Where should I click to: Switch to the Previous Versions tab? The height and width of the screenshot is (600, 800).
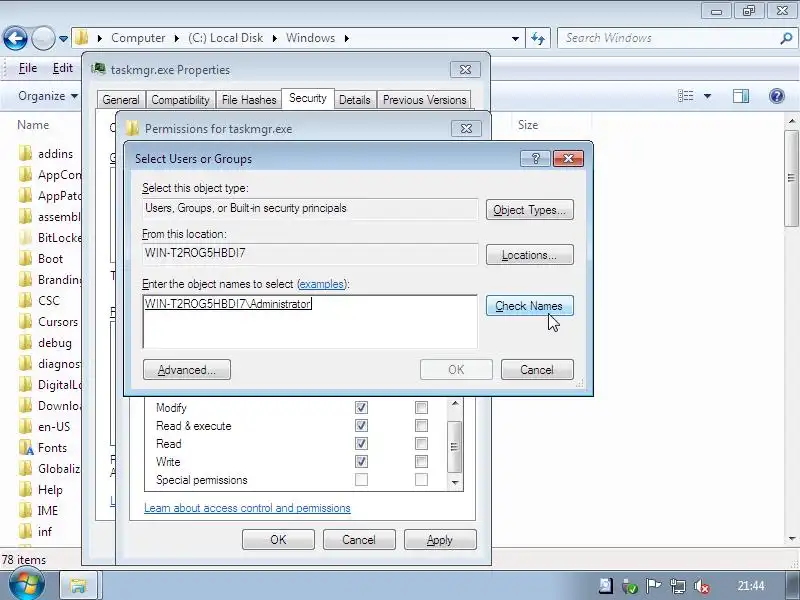(424, 100)
